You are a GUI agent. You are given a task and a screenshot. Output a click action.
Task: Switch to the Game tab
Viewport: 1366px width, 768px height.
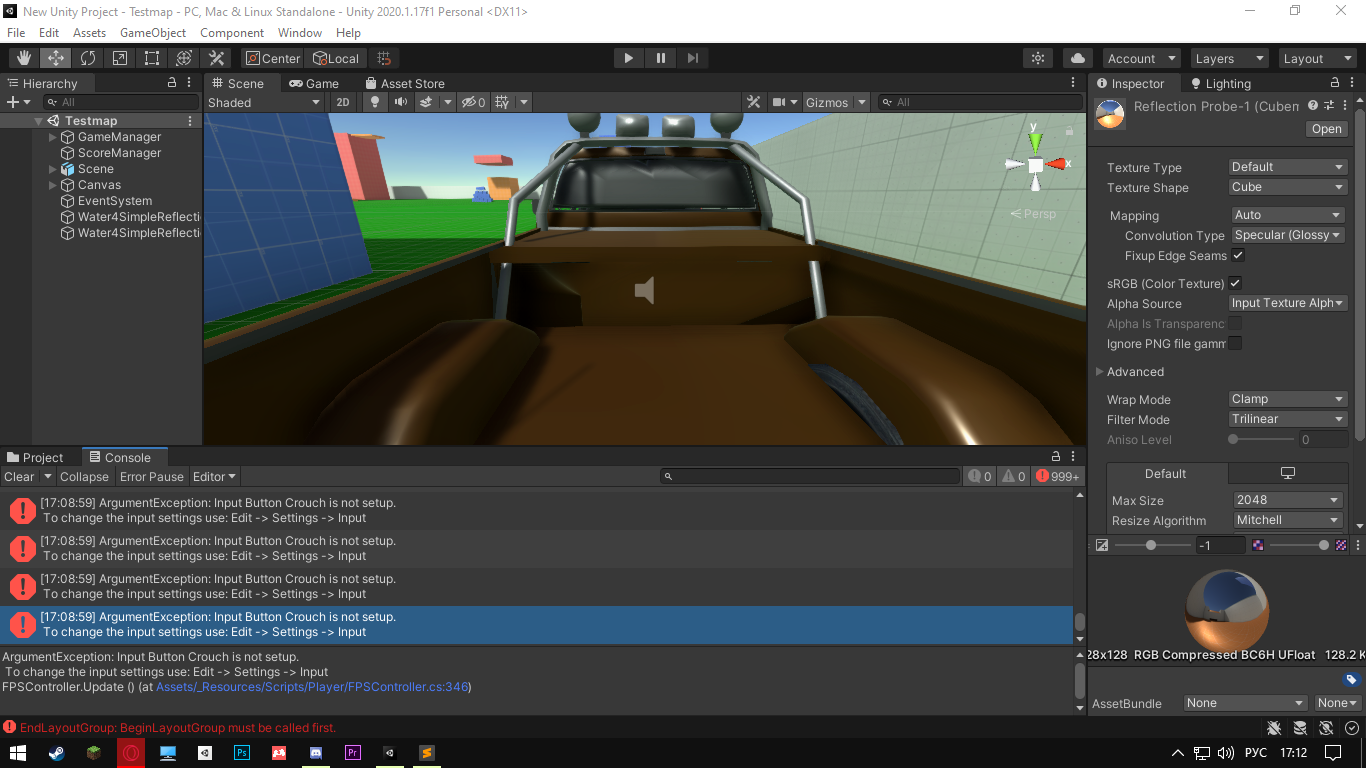[x=314, y=83]
